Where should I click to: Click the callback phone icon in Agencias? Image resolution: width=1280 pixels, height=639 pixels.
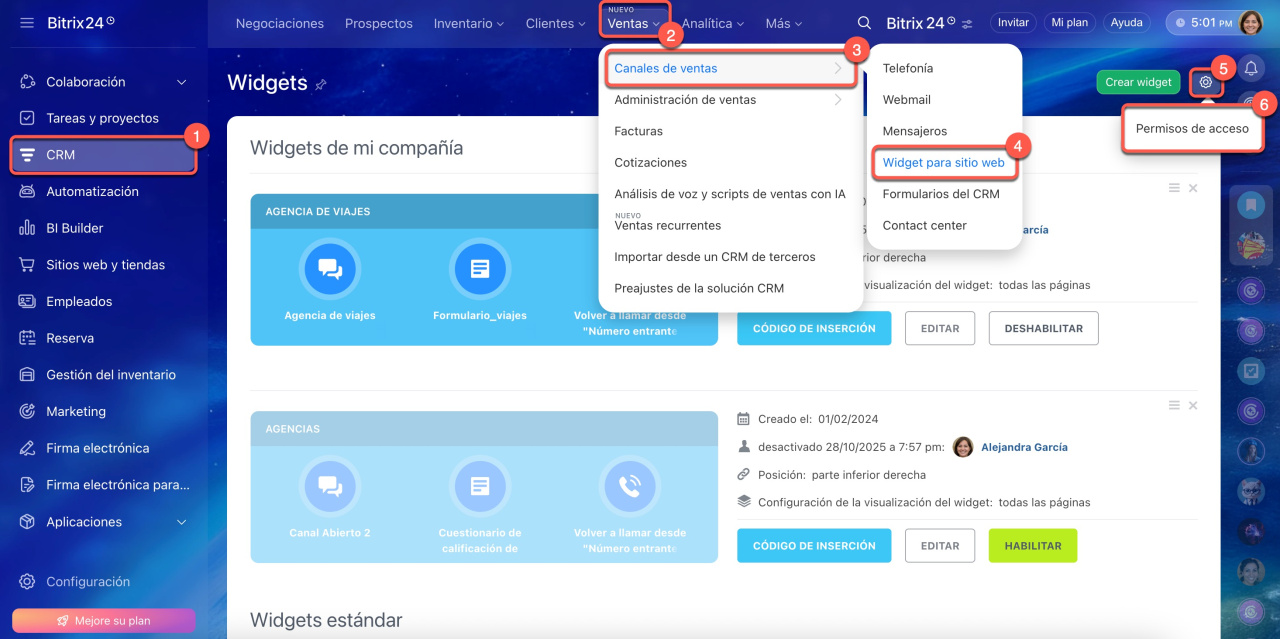point(629,487)
